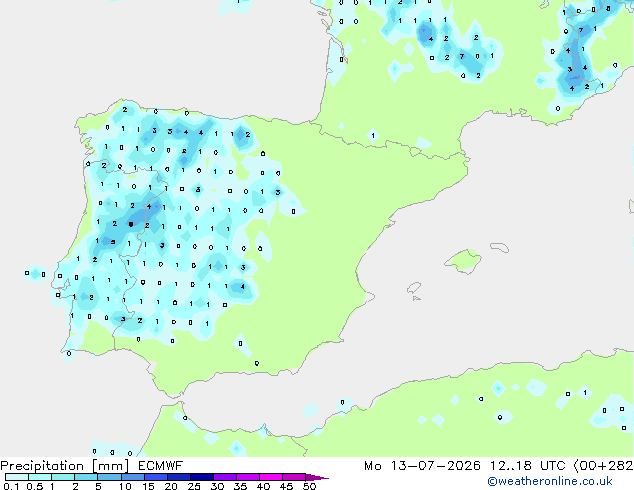Select the legend tick label '0.5'

pos(34,486)
